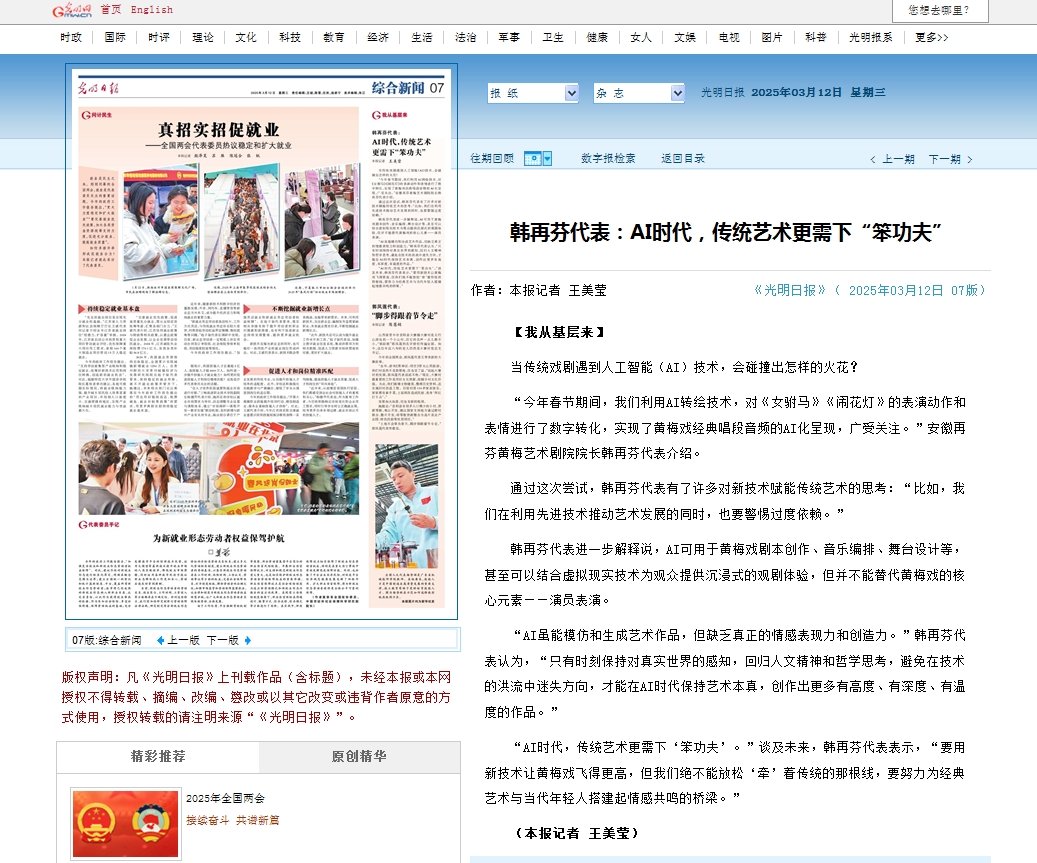Open the 《光明日报》 source link under title
This screenshot has width=1037, height=863.
(x=789, y=290)
